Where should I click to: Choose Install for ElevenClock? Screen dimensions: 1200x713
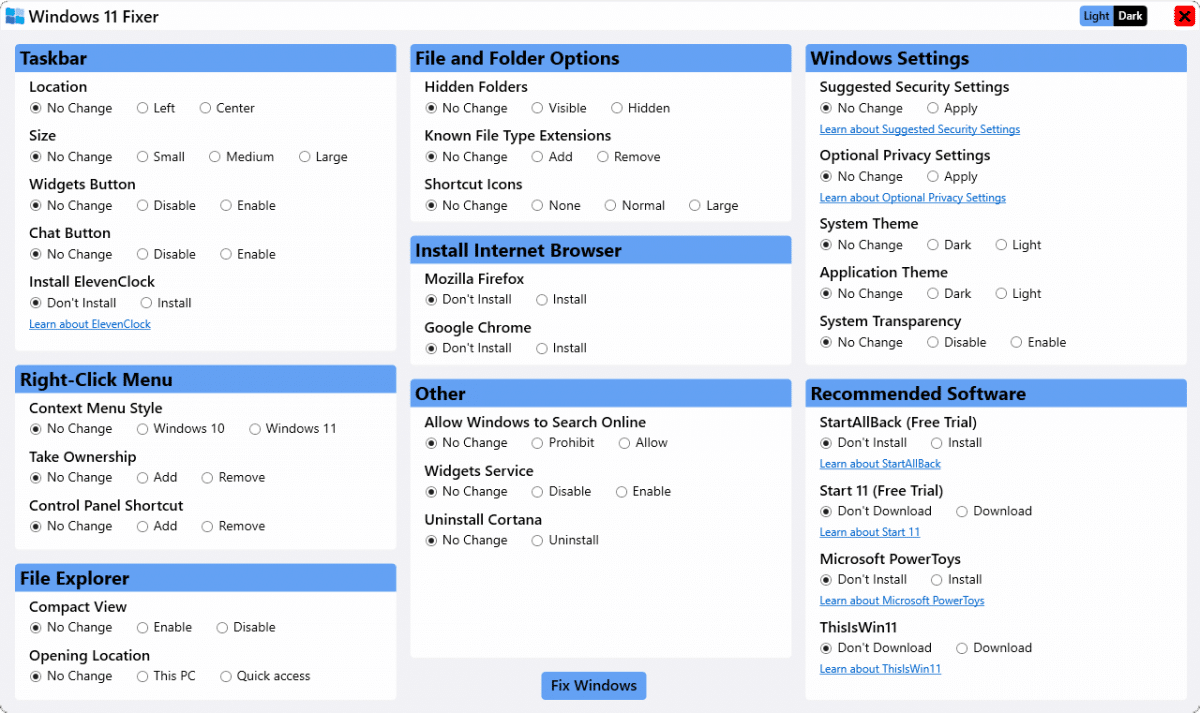tap(147, 302)
